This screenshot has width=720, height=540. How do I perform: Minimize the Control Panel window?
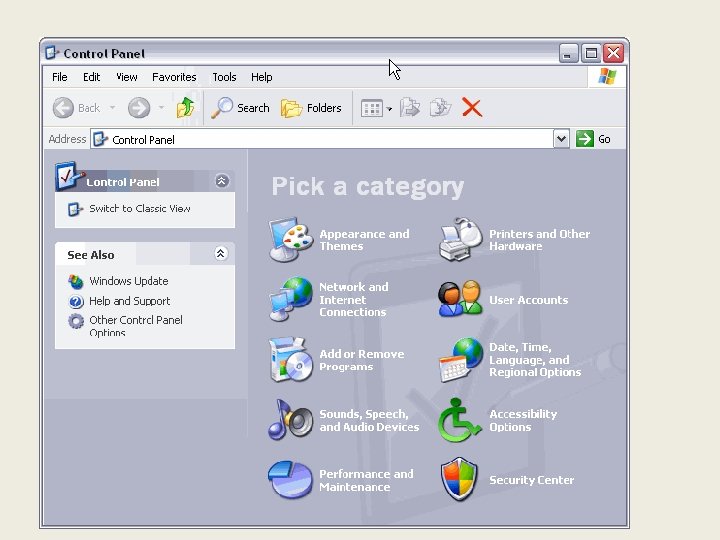point(568,53)
